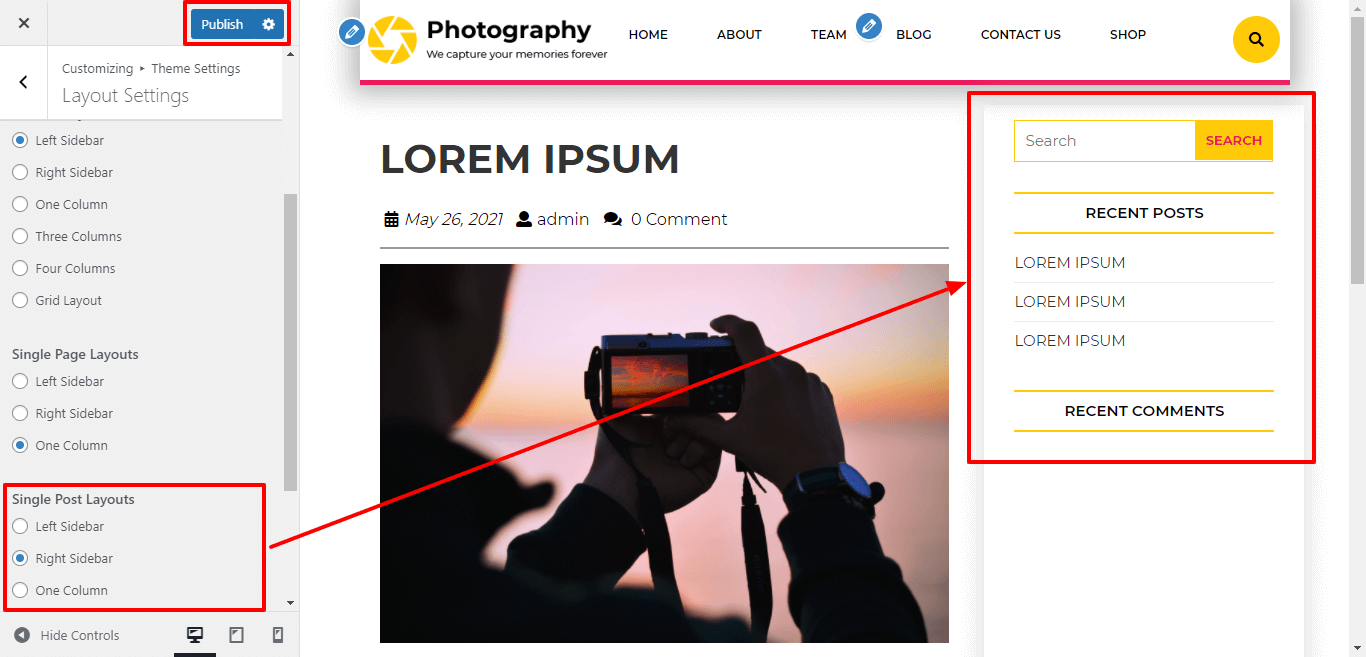The image size is (1366, 657).
Task: Switch to desktop preview device icon
Action: 195,635
